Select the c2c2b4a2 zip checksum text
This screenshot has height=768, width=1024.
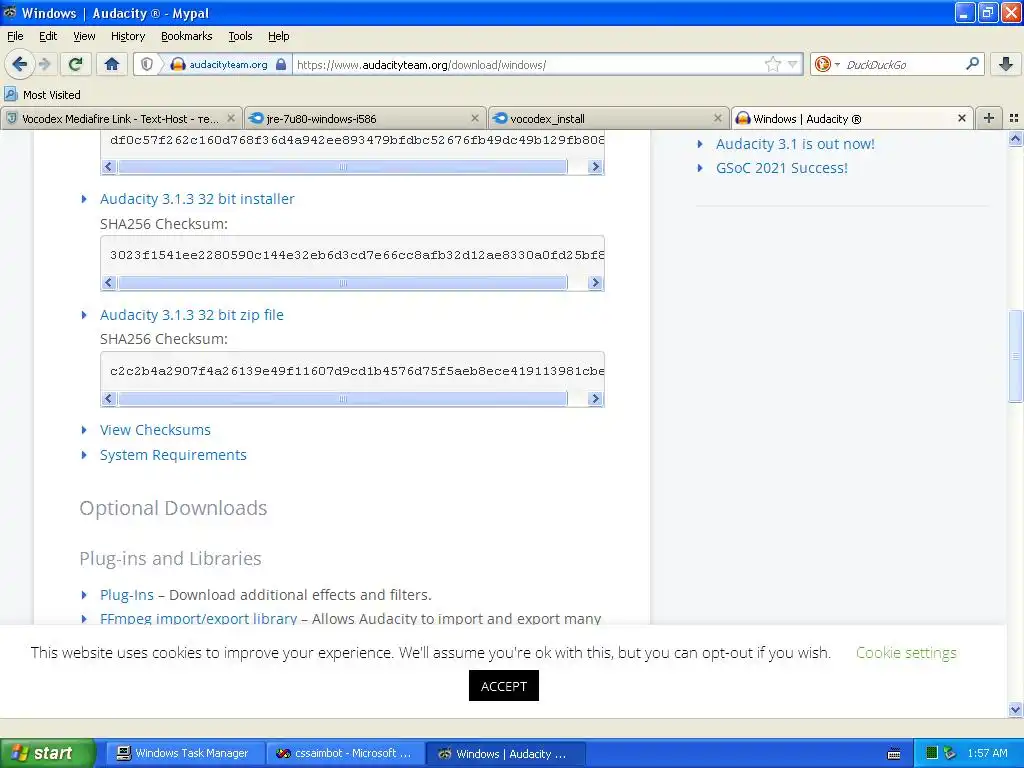pos(357,371)
